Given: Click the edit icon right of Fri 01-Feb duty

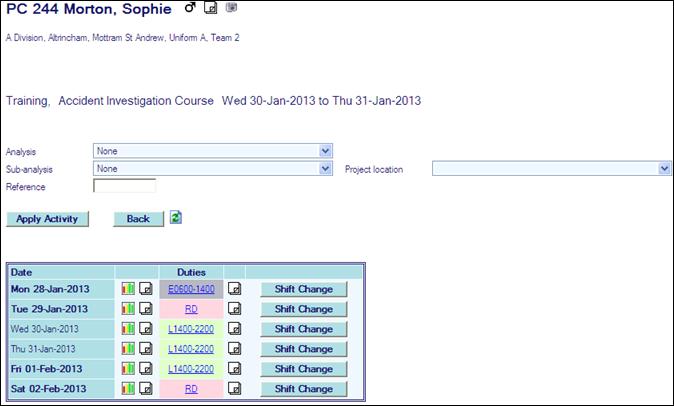Looking at the screenshot, I should [x=235, y=369].
